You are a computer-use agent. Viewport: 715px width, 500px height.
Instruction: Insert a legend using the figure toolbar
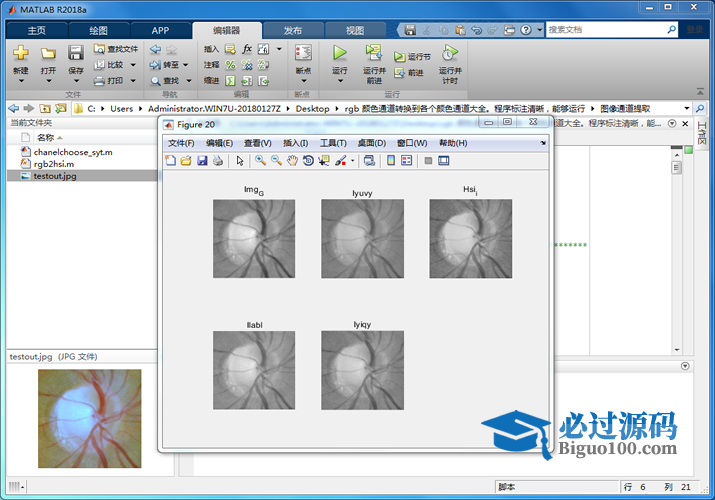[x=407, y=160]
